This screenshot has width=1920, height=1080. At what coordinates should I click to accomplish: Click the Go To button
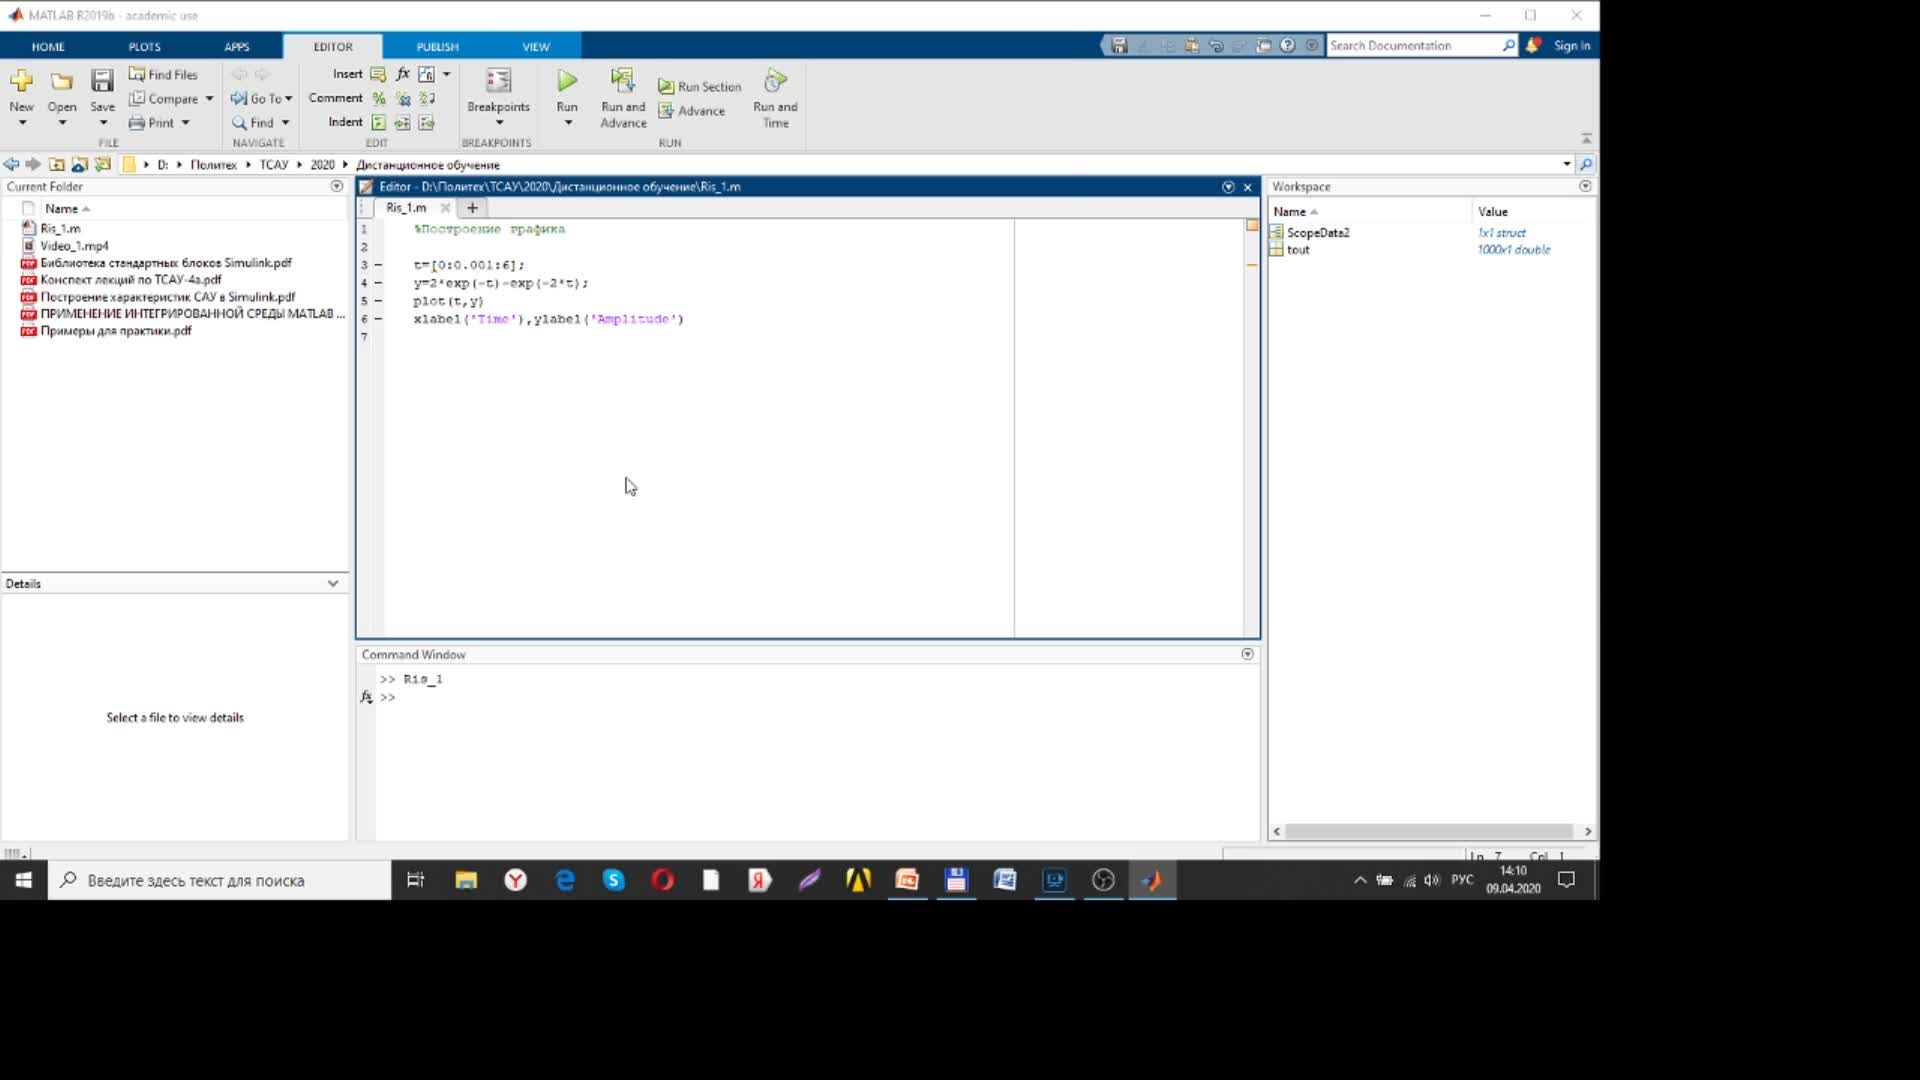pos(257,98)
